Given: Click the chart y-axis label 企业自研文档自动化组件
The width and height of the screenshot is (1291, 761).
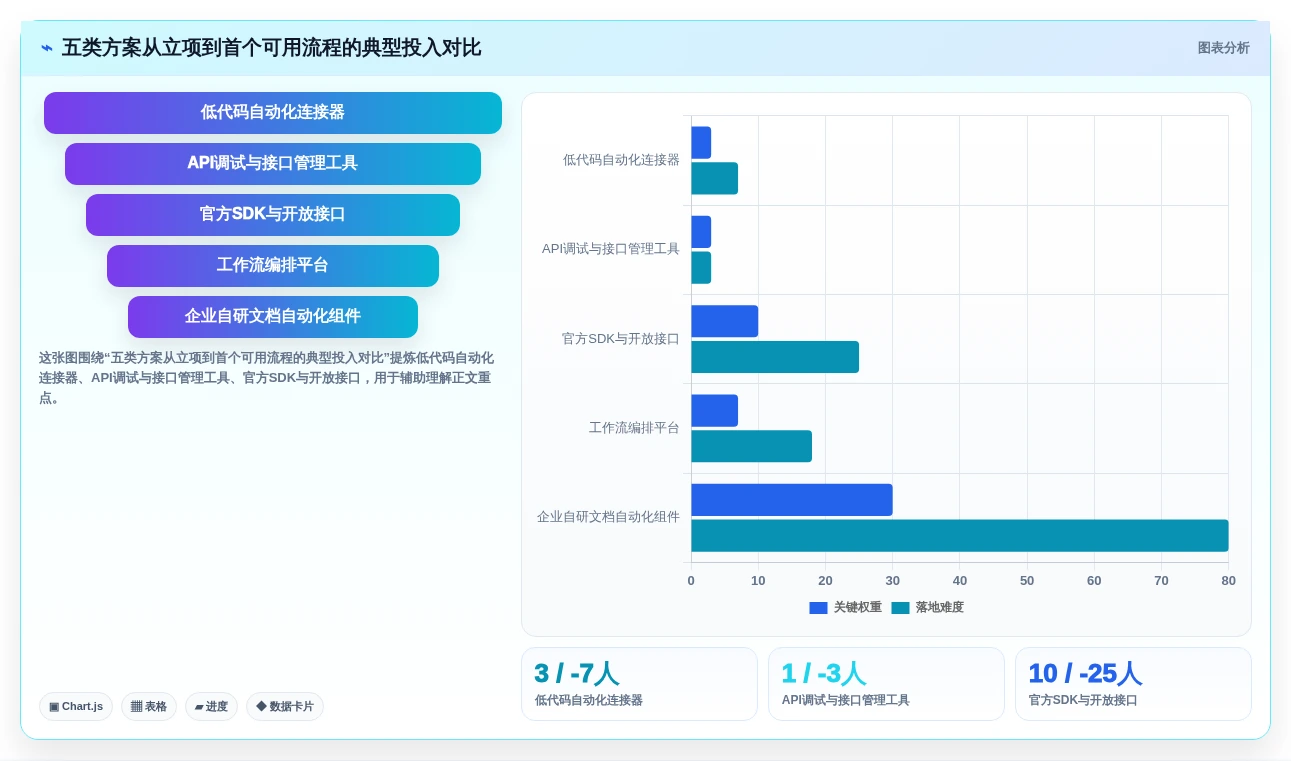Looking at the screenshot, I should 608,517.
